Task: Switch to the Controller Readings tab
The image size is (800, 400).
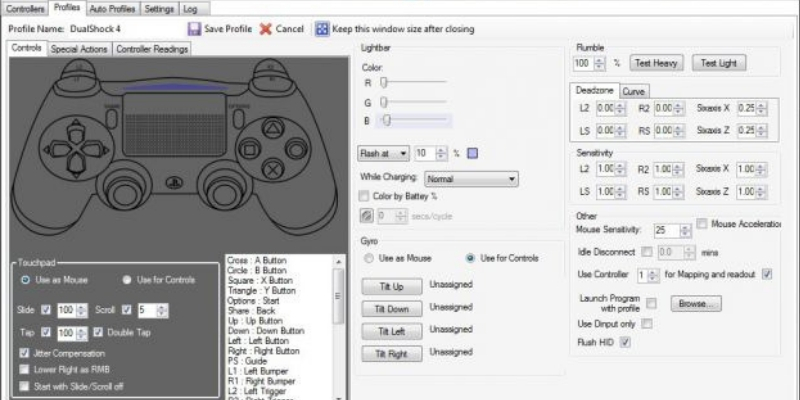Action: click(x=152, y=49)
